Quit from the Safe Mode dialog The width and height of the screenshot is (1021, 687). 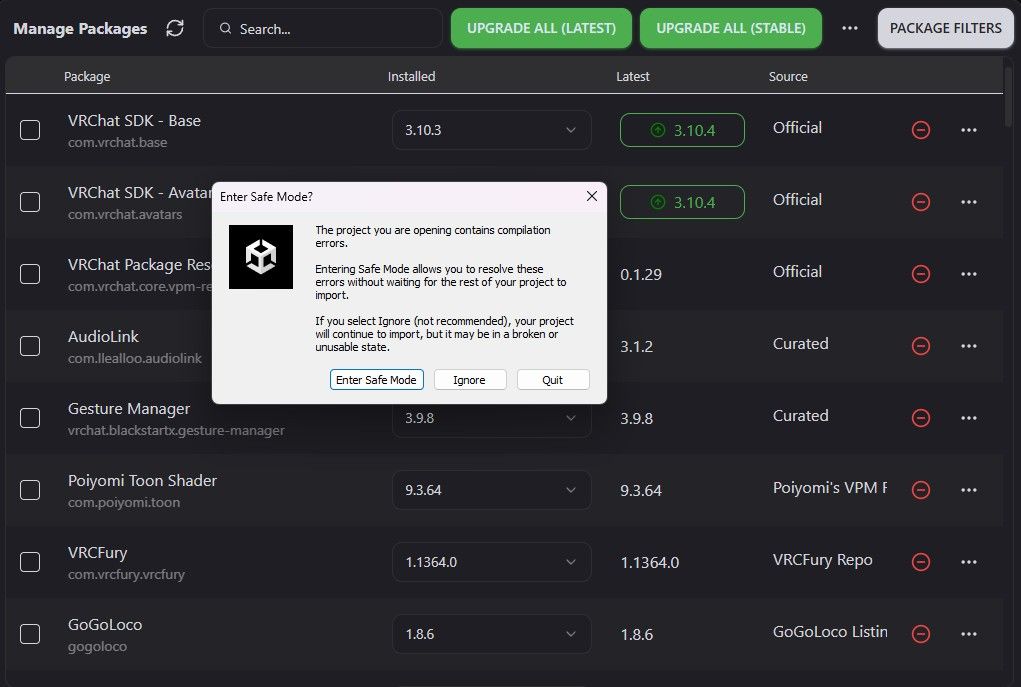point(553,380)
